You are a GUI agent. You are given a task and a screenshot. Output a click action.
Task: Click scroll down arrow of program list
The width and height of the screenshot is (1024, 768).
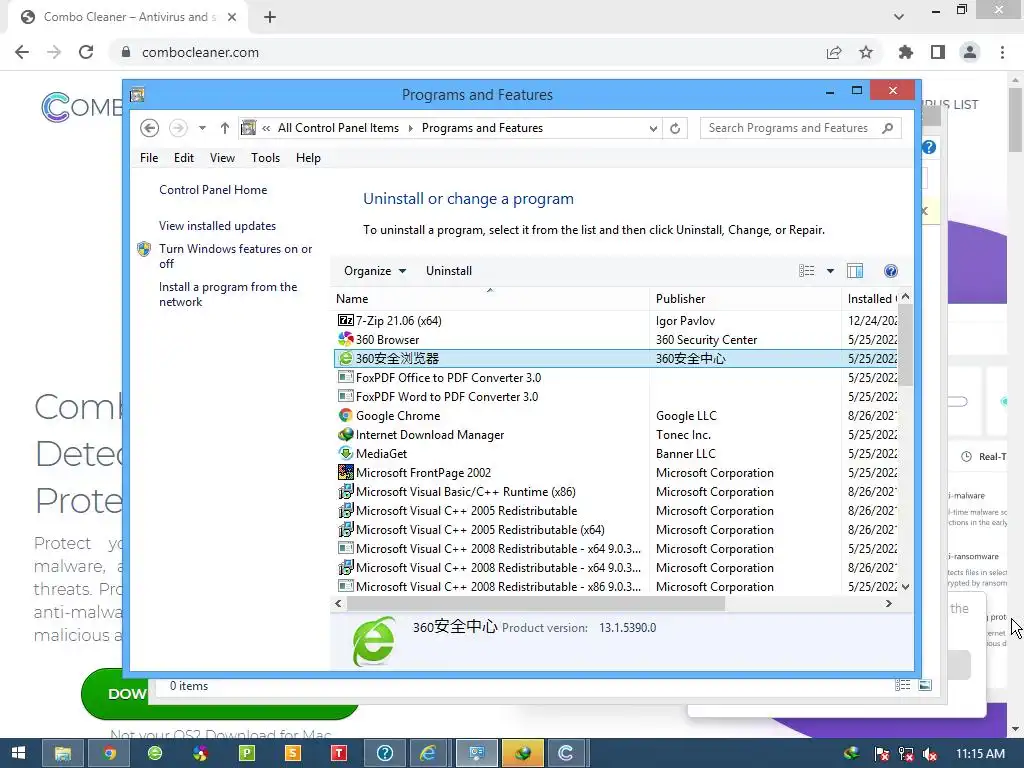pos(905,586)
